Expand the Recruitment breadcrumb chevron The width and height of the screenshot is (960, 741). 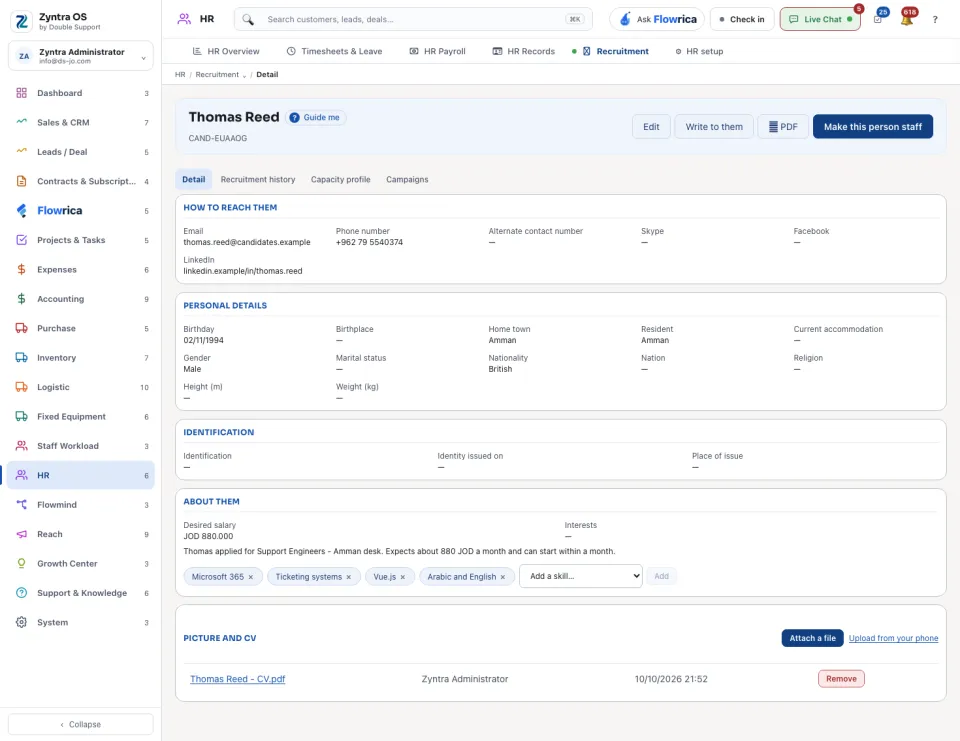pos(244,75)
